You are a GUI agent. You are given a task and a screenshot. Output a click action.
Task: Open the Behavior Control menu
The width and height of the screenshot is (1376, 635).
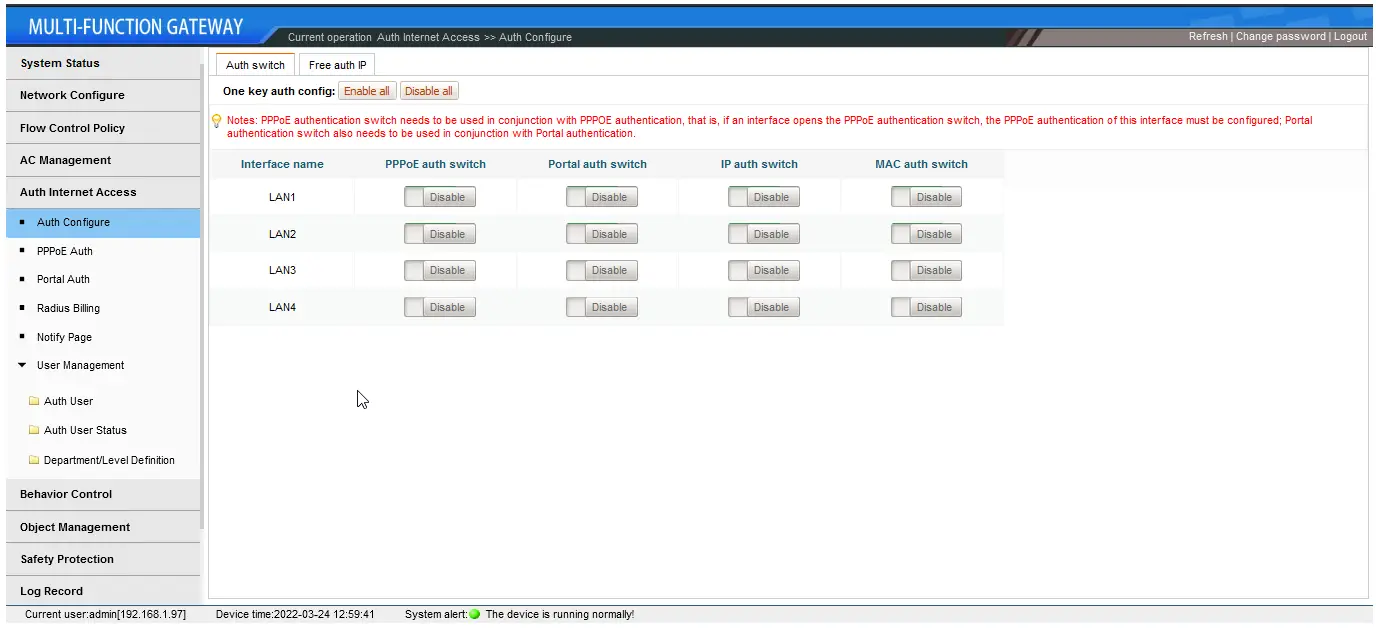(102, 494)
